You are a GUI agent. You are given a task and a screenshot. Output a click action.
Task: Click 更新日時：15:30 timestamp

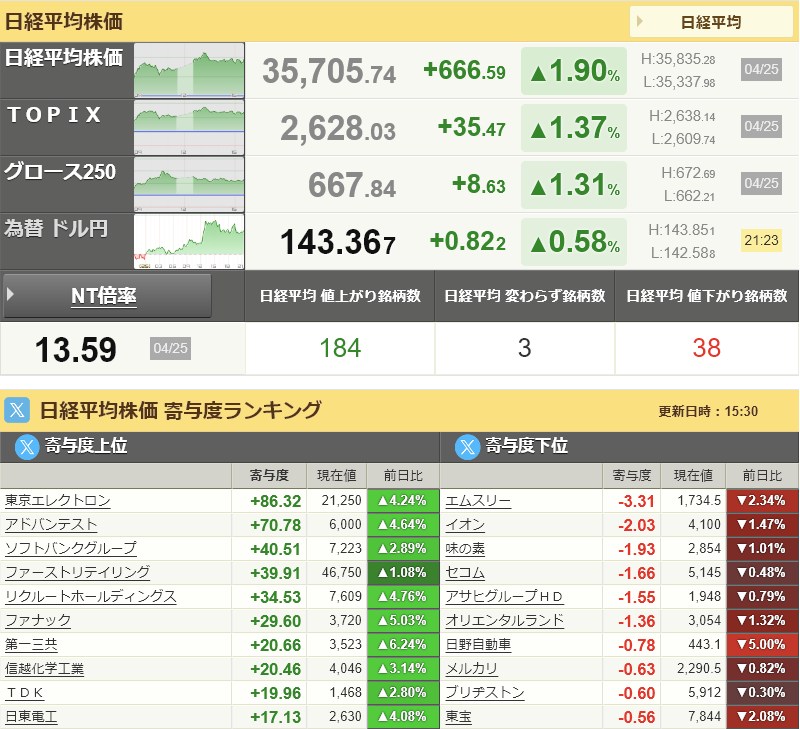click(708, 411)
